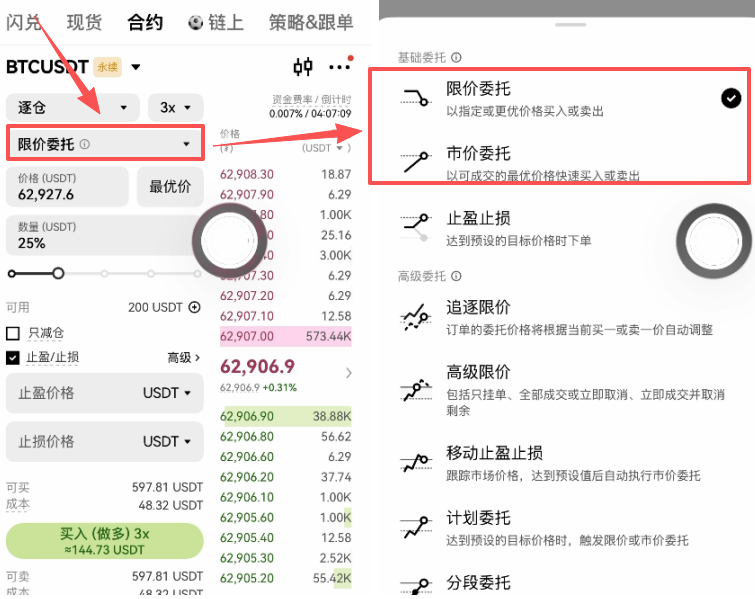Click bid price 62,905.60 in order book
This screenshot has height=599, width=755.
[x=247, y=518]
